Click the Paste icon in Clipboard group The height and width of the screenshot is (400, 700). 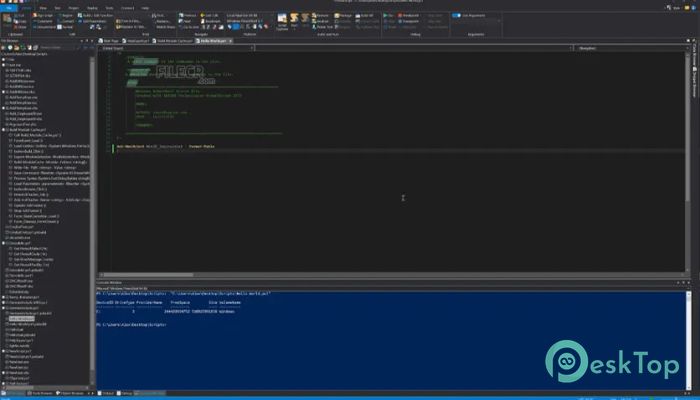coord(7,20)
